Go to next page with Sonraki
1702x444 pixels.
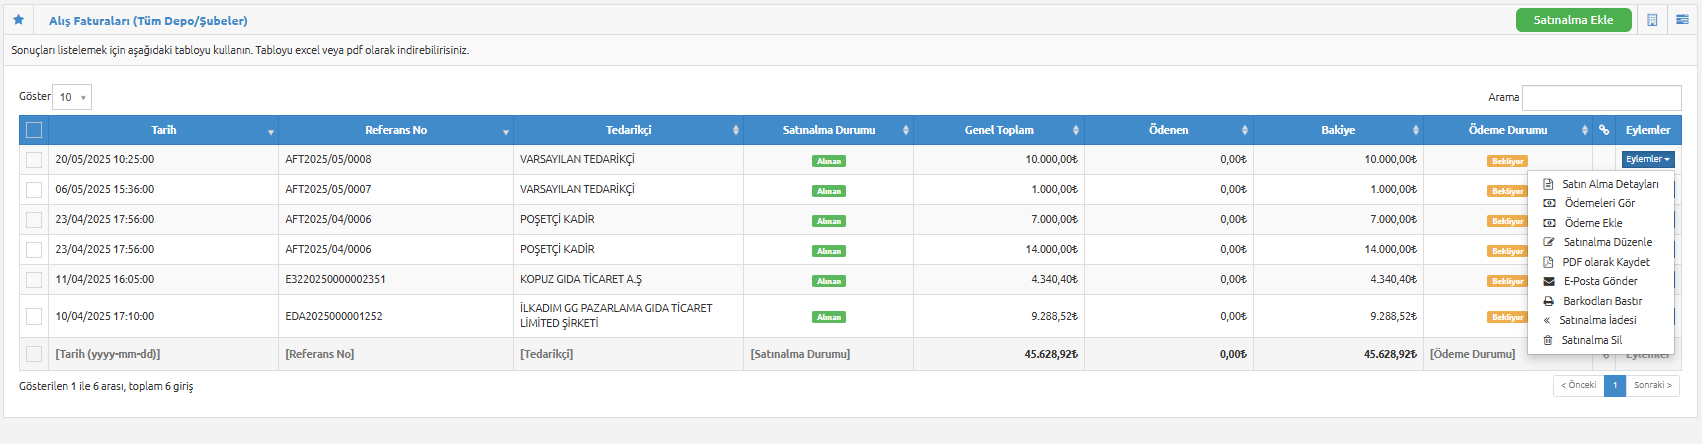tap(1653, 385)
